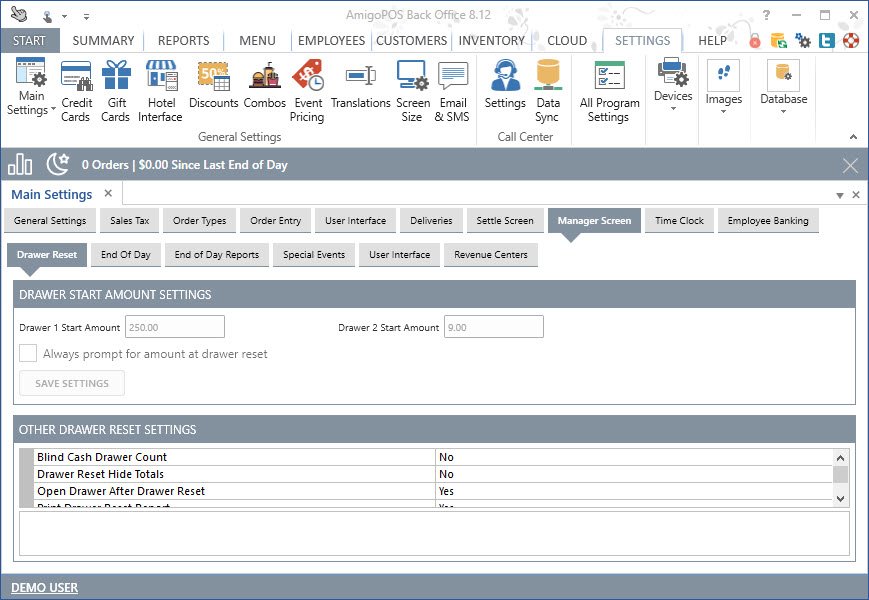
Task: Toggle Always prompt for amount checkbox
Action: click(28, 353)
